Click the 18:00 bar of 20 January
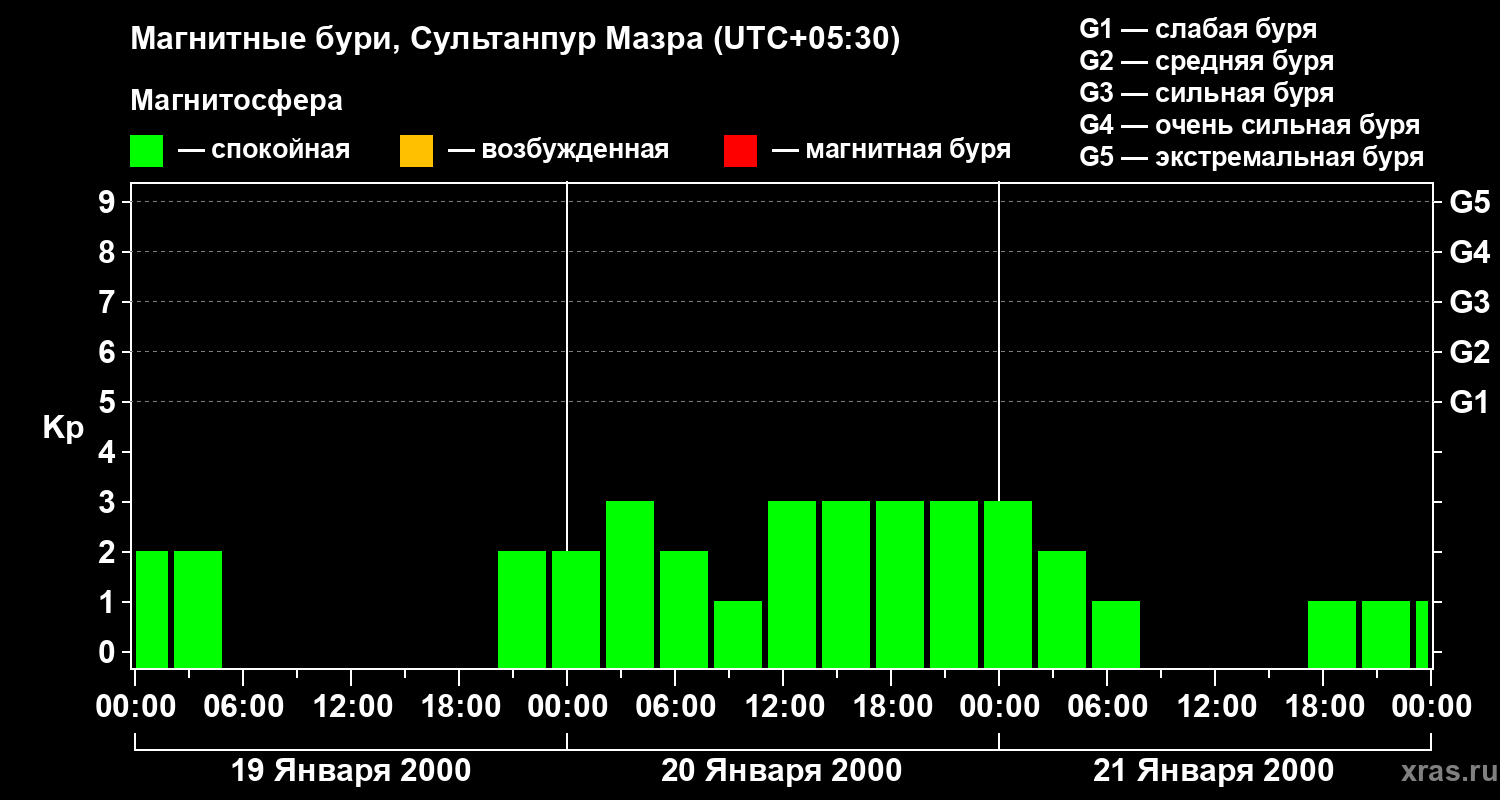This screenshot has width=1500, height=800. [x=900, y=585]
